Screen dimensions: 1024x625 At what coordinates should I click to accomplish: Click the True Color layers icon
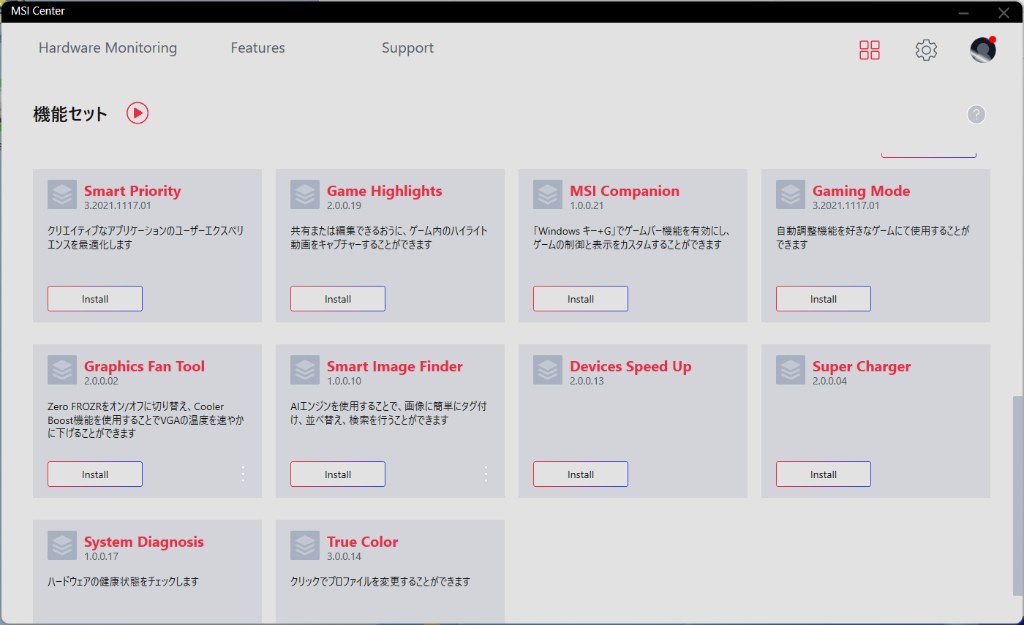[x=305, y=545]
